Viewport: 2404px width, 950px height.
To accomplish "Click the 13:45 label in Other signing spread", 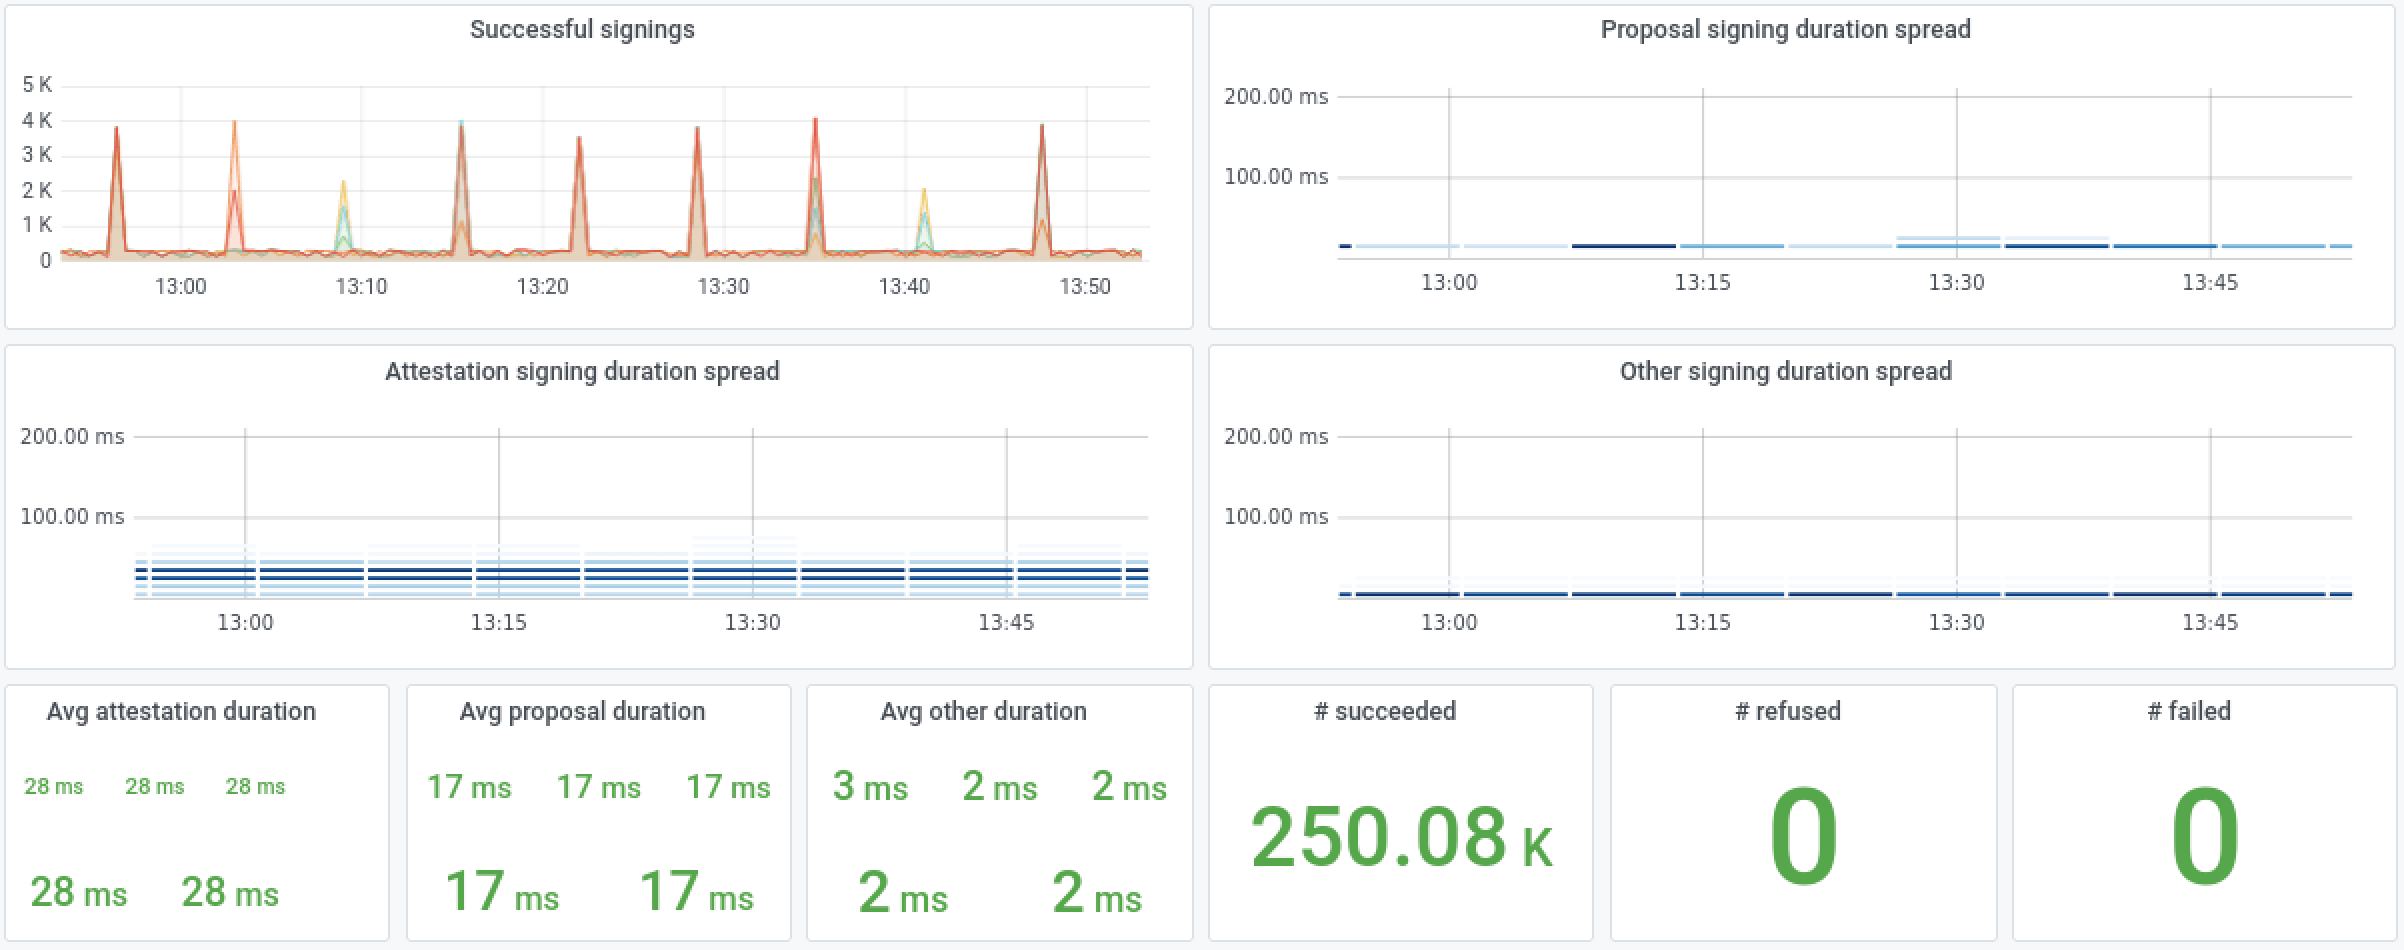I will pyautogui.click(x=2210, y=623).
